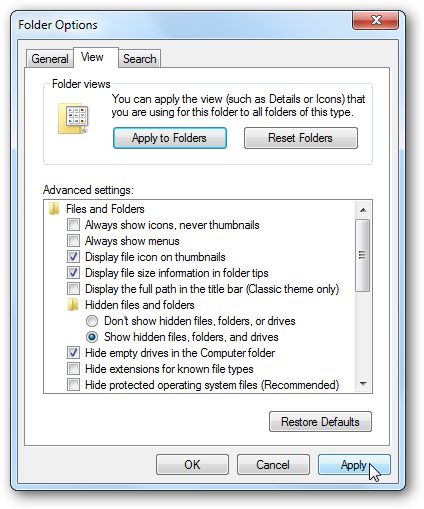424x509 pixels.
Task: Switch to the General tab
Action: [50, 59]
